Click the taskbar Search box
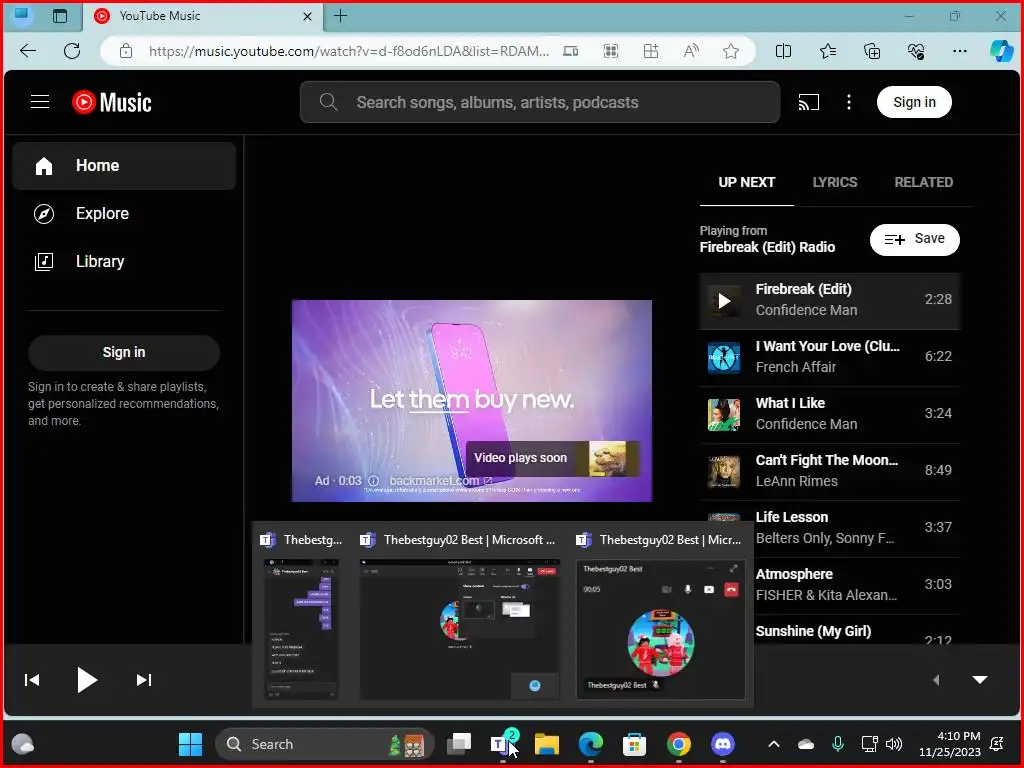 click(325, 744)
